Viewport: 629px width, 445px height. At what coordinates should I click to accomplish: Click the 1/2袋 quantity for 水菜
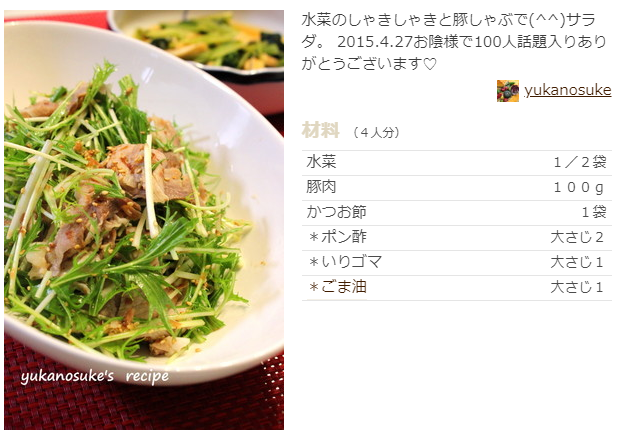(580, 163)
